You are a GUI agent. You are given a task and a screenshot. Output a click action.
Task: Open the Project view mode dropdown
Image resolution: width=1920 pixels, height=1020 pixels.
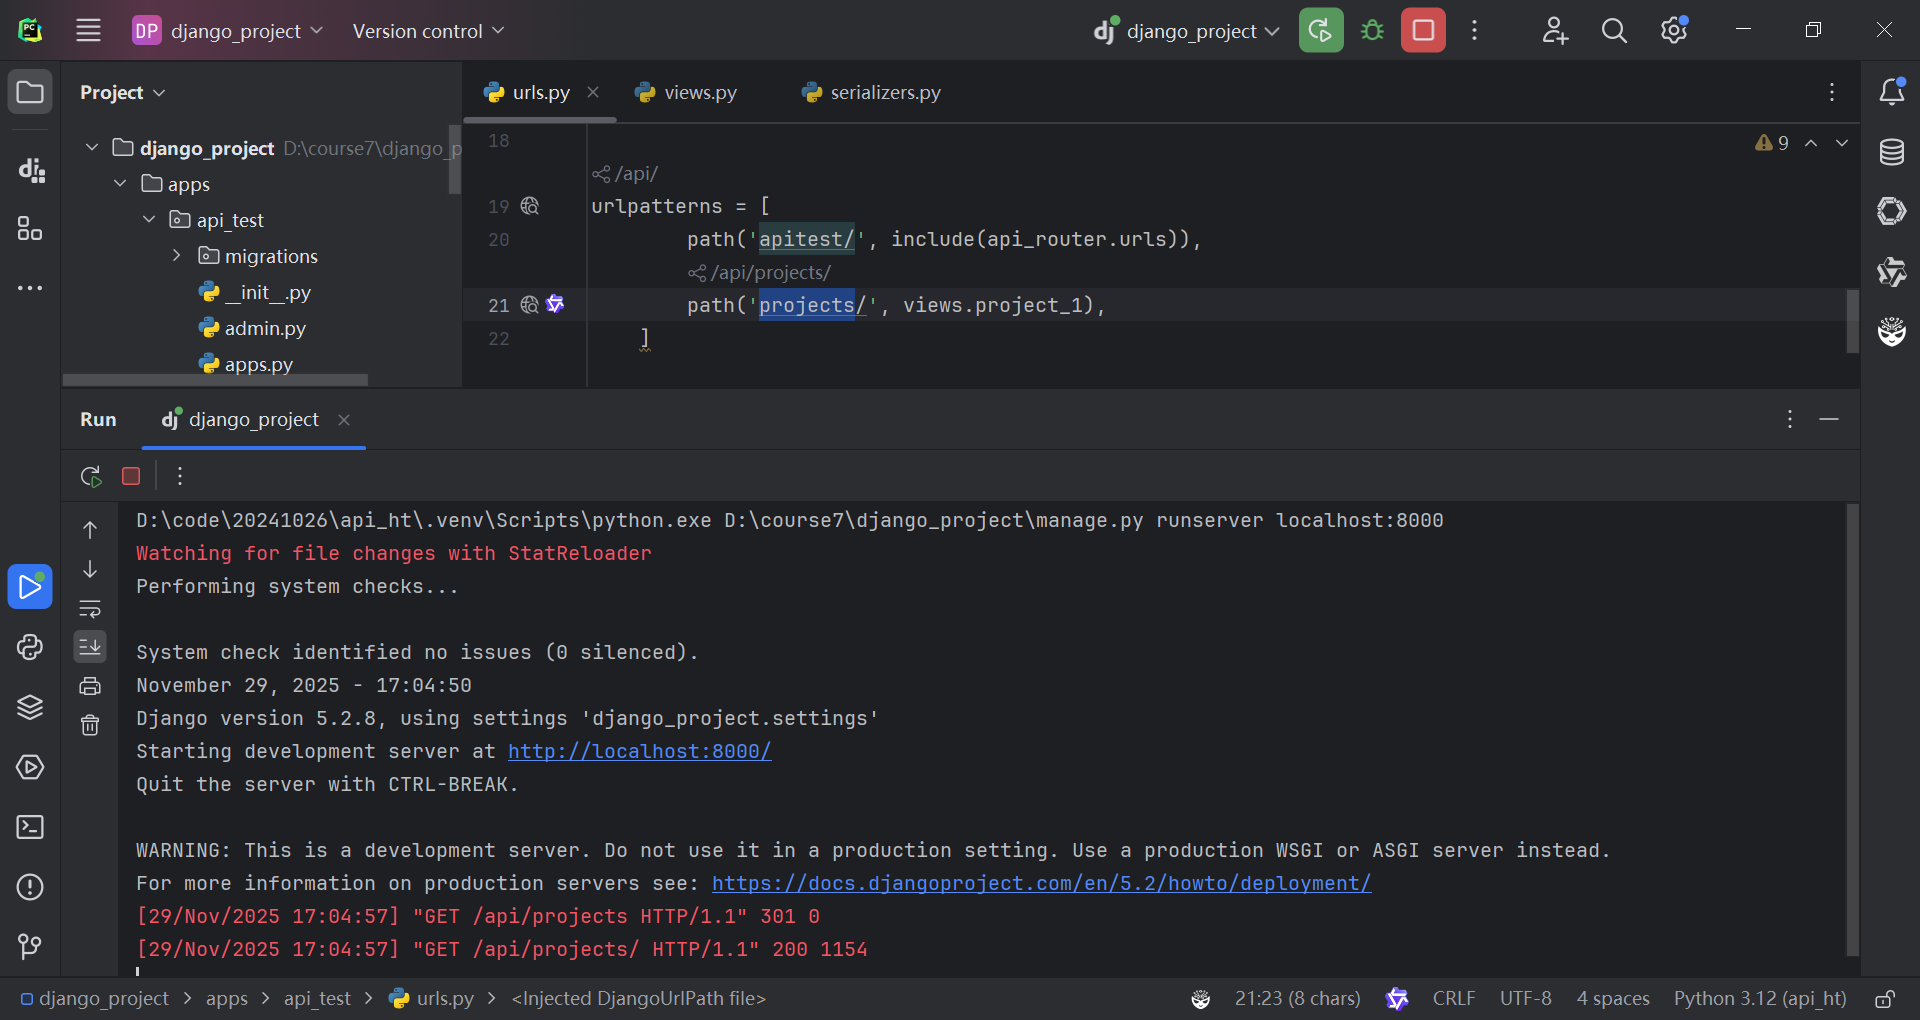tap(122, 93)
